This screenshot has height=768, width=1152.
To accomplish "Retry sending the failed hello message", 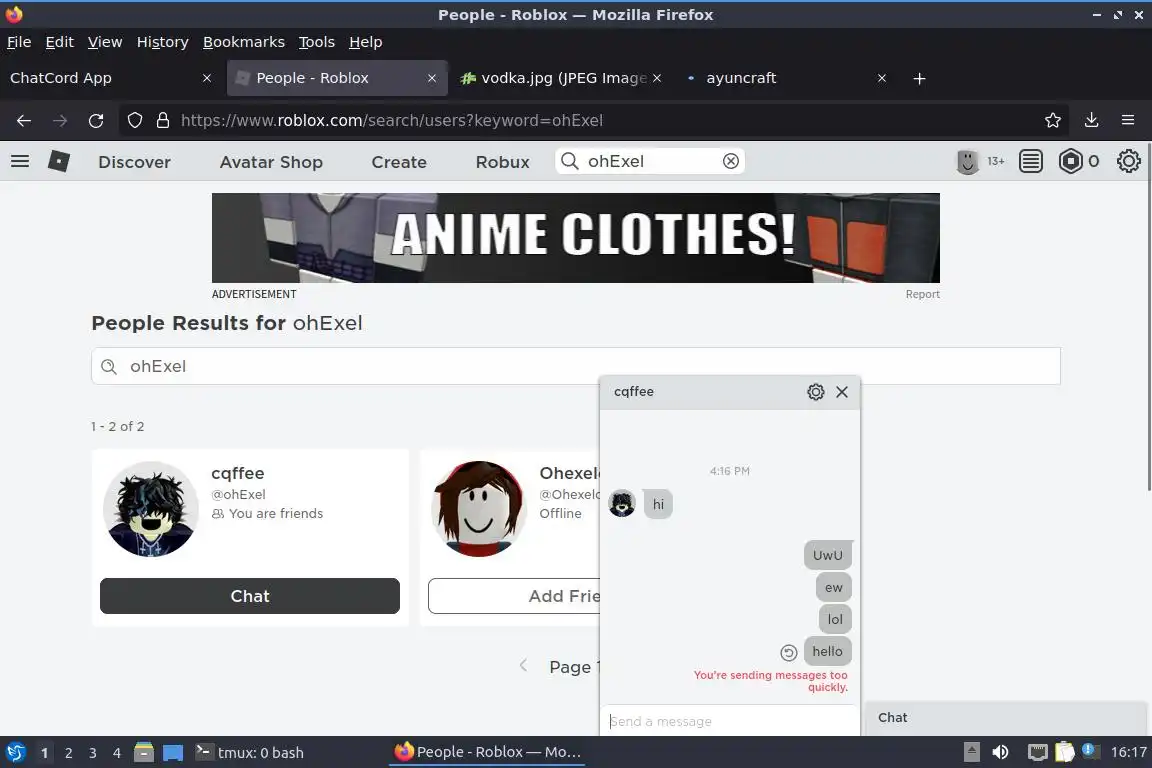I will (x=788, y=652).
